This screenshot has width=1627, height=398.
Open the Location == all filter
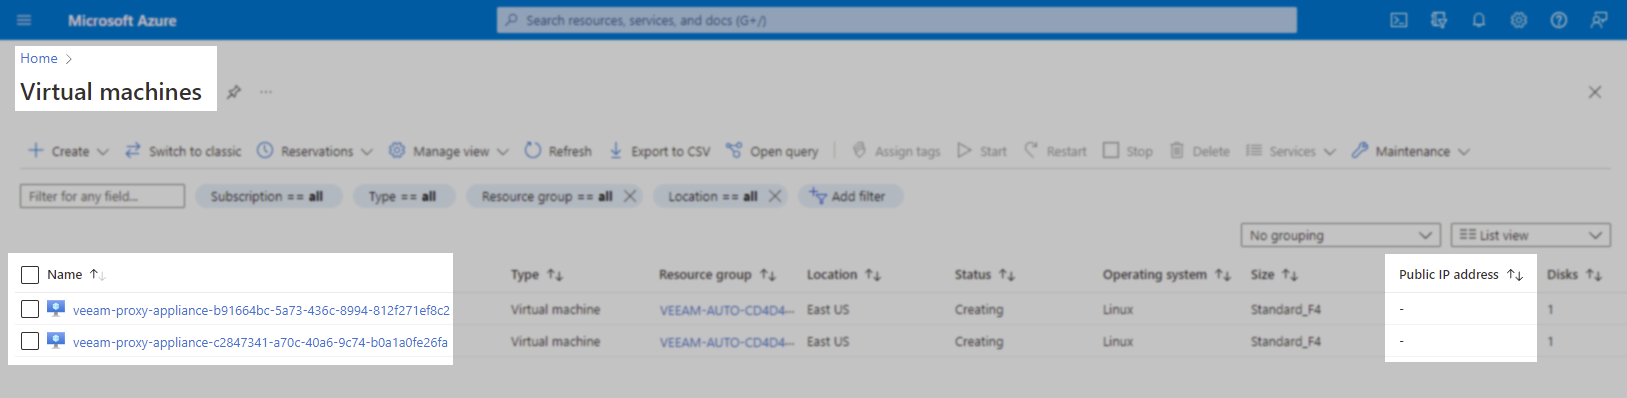(x=712, y=196)
